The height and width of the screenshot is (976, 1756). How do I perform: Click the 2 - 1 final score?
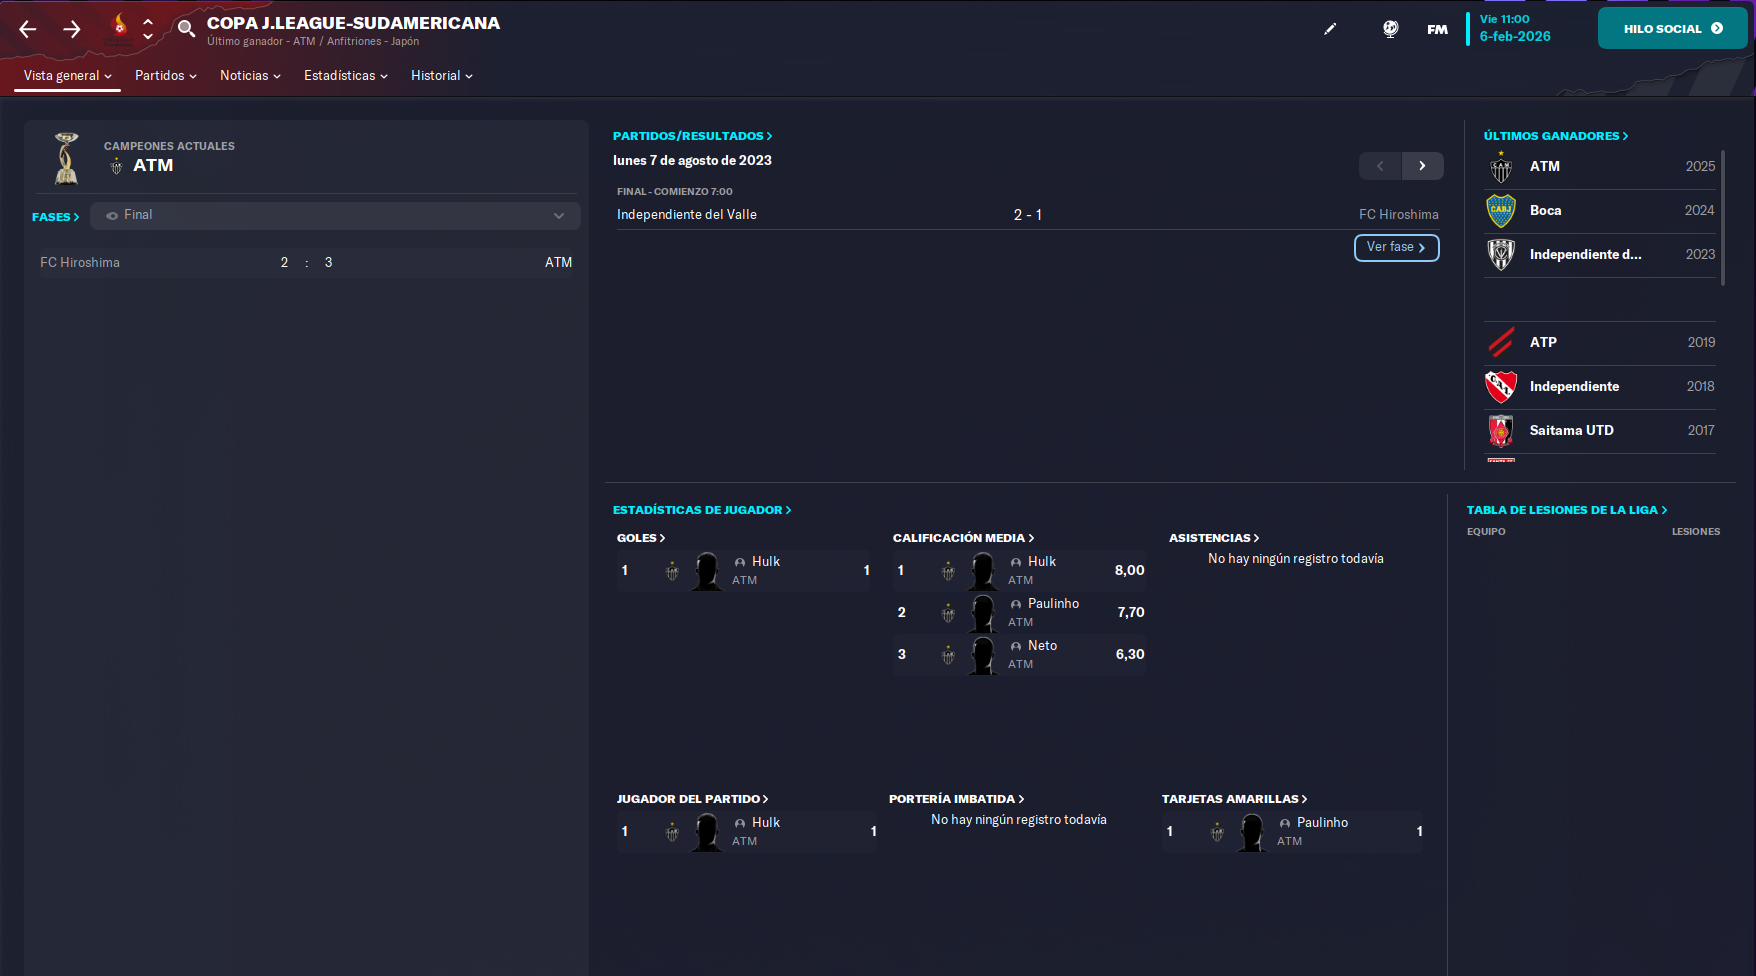(1027, 215)
